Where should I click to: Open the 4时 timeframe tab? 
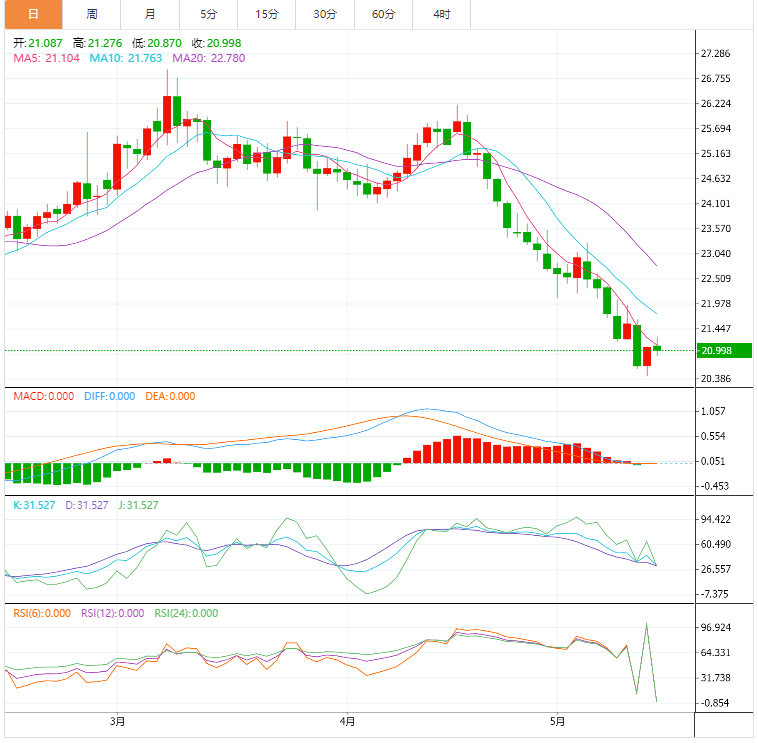click(x=441, y=15)
